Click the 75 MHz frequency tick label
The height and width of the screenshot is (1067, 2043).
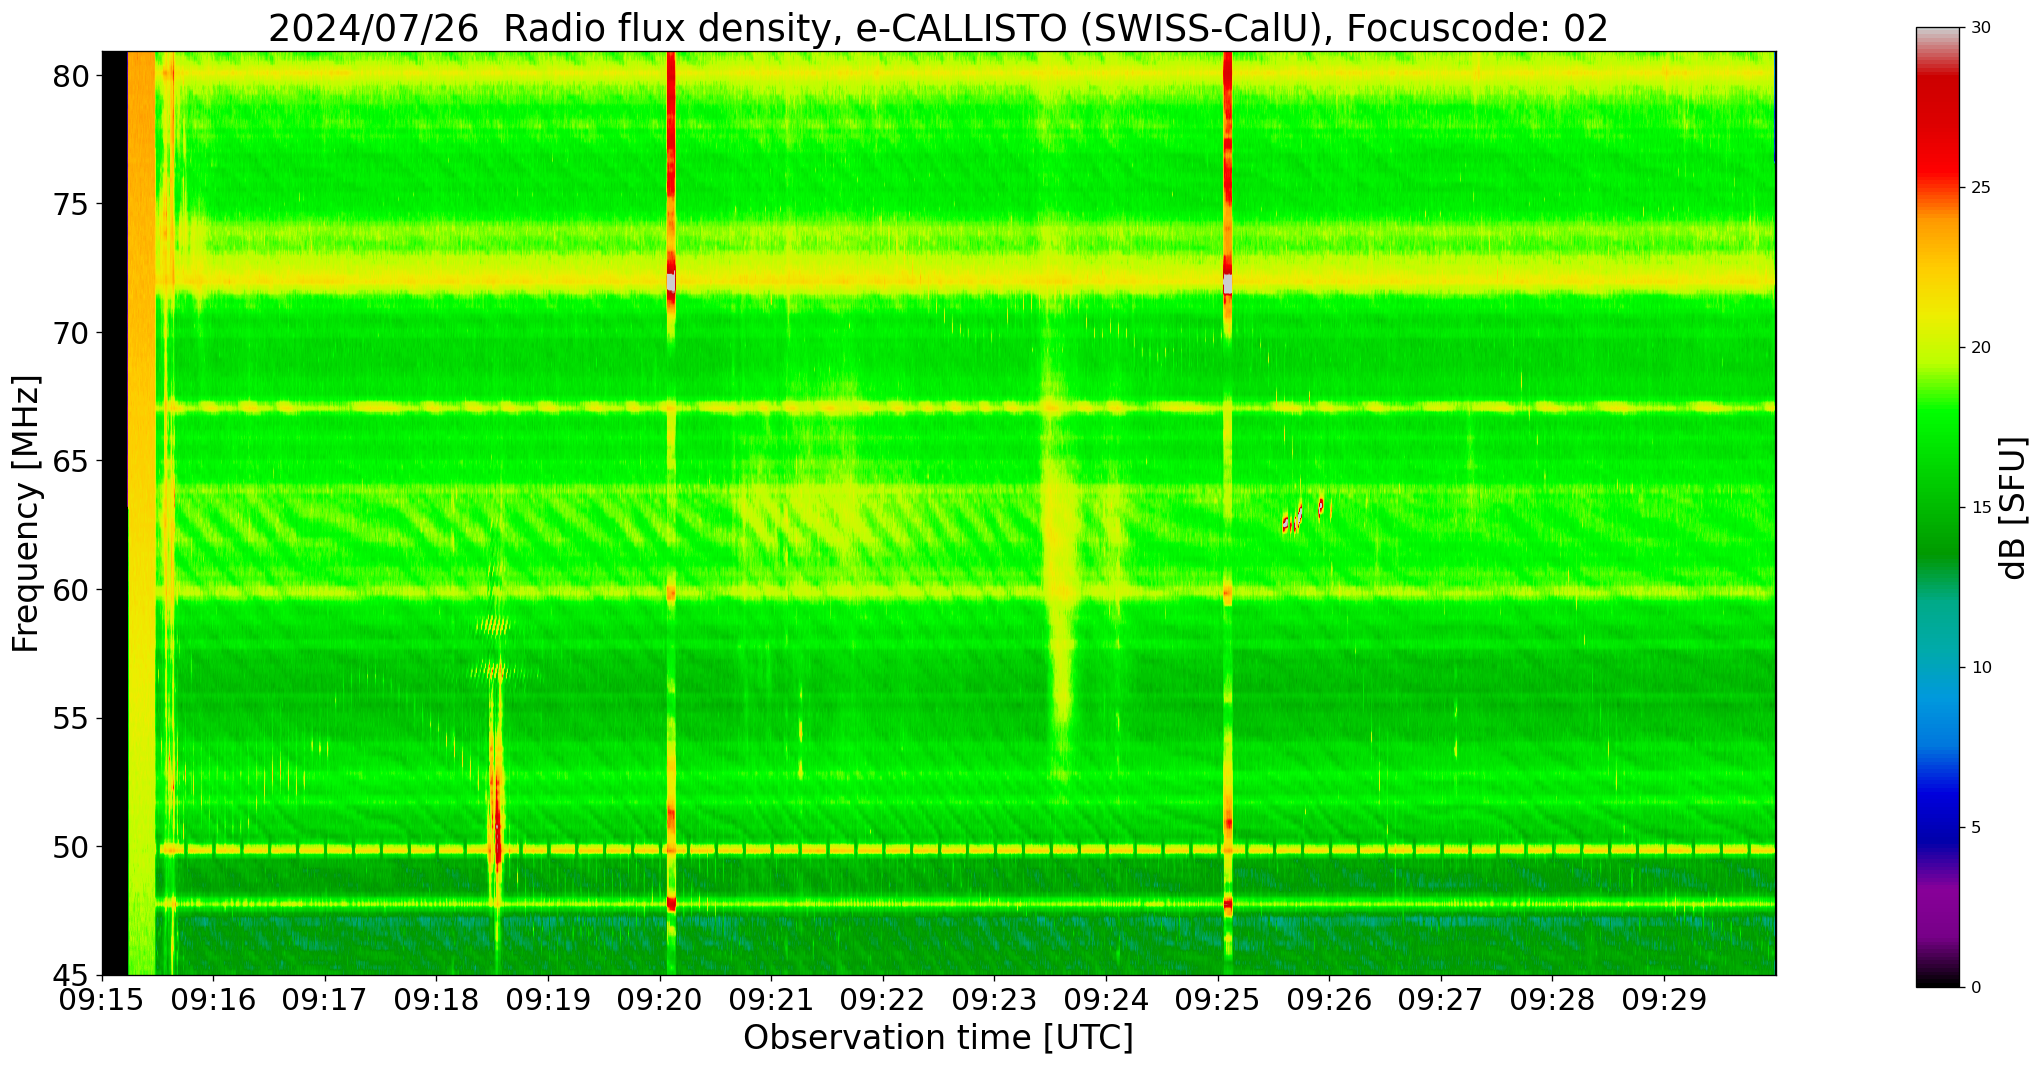point(71,204)
